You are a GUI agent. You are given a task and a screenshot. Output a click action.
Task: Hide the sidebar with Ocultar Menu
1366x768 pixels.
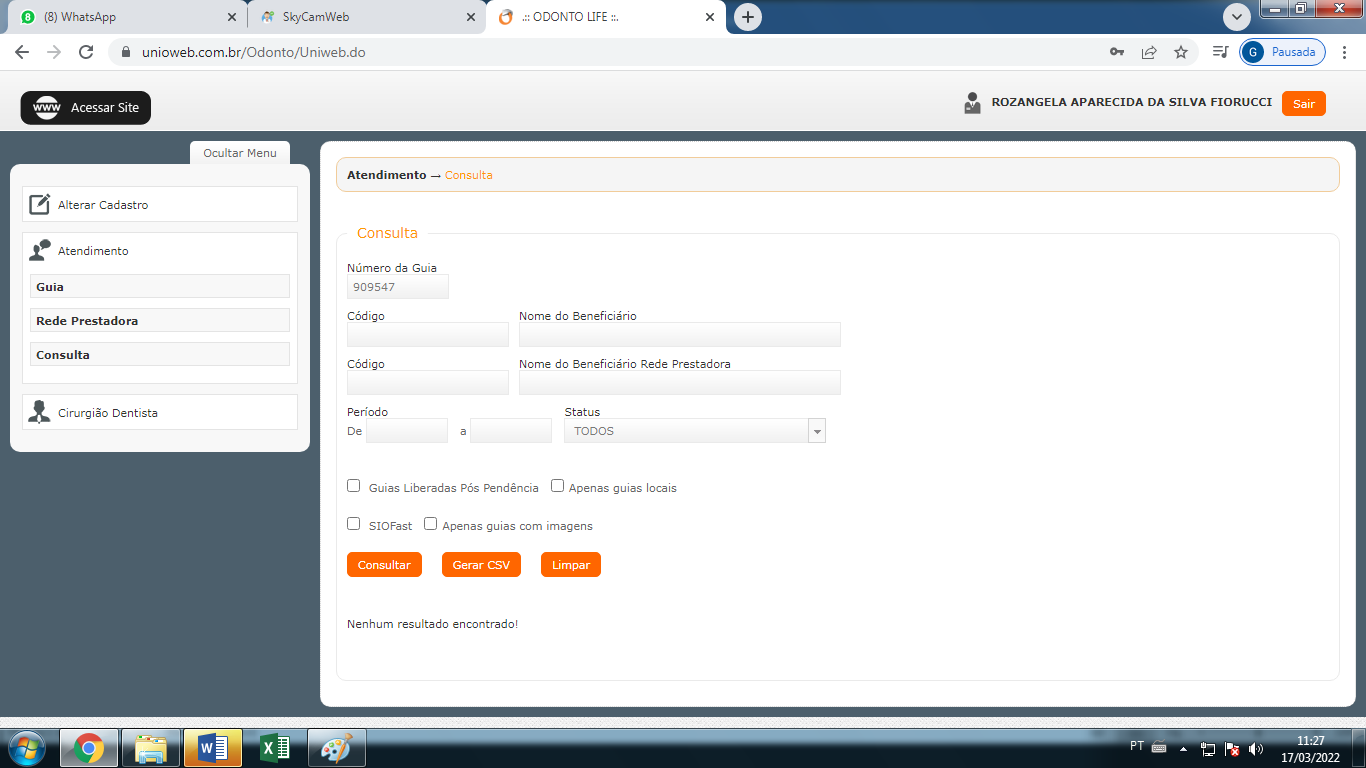pyautogui.click(x=240, y=153)
